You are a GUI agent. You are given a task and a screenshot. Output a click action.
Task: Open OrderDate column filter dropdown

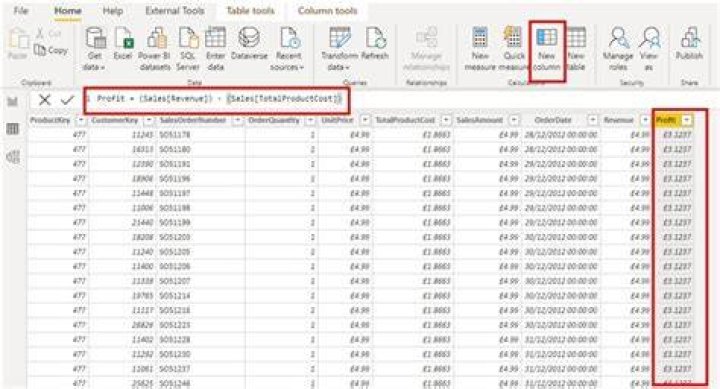point(593,120)
